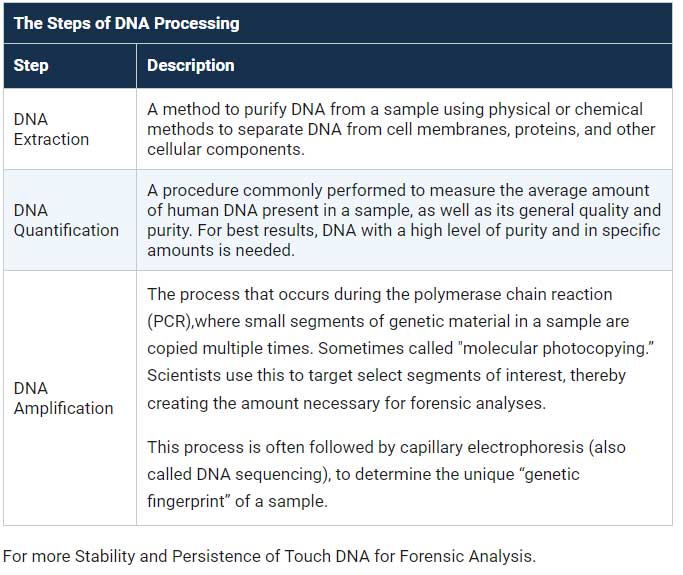Click the paragraph about capillary electrophoresis
This screenshot has width=683, height=575.
[x=386, y=474]
